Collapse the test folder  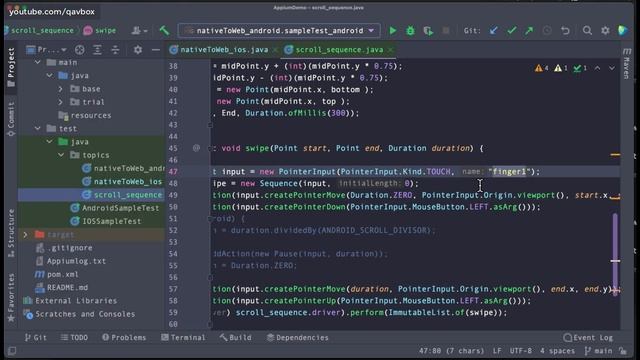[x=38, y=129]
